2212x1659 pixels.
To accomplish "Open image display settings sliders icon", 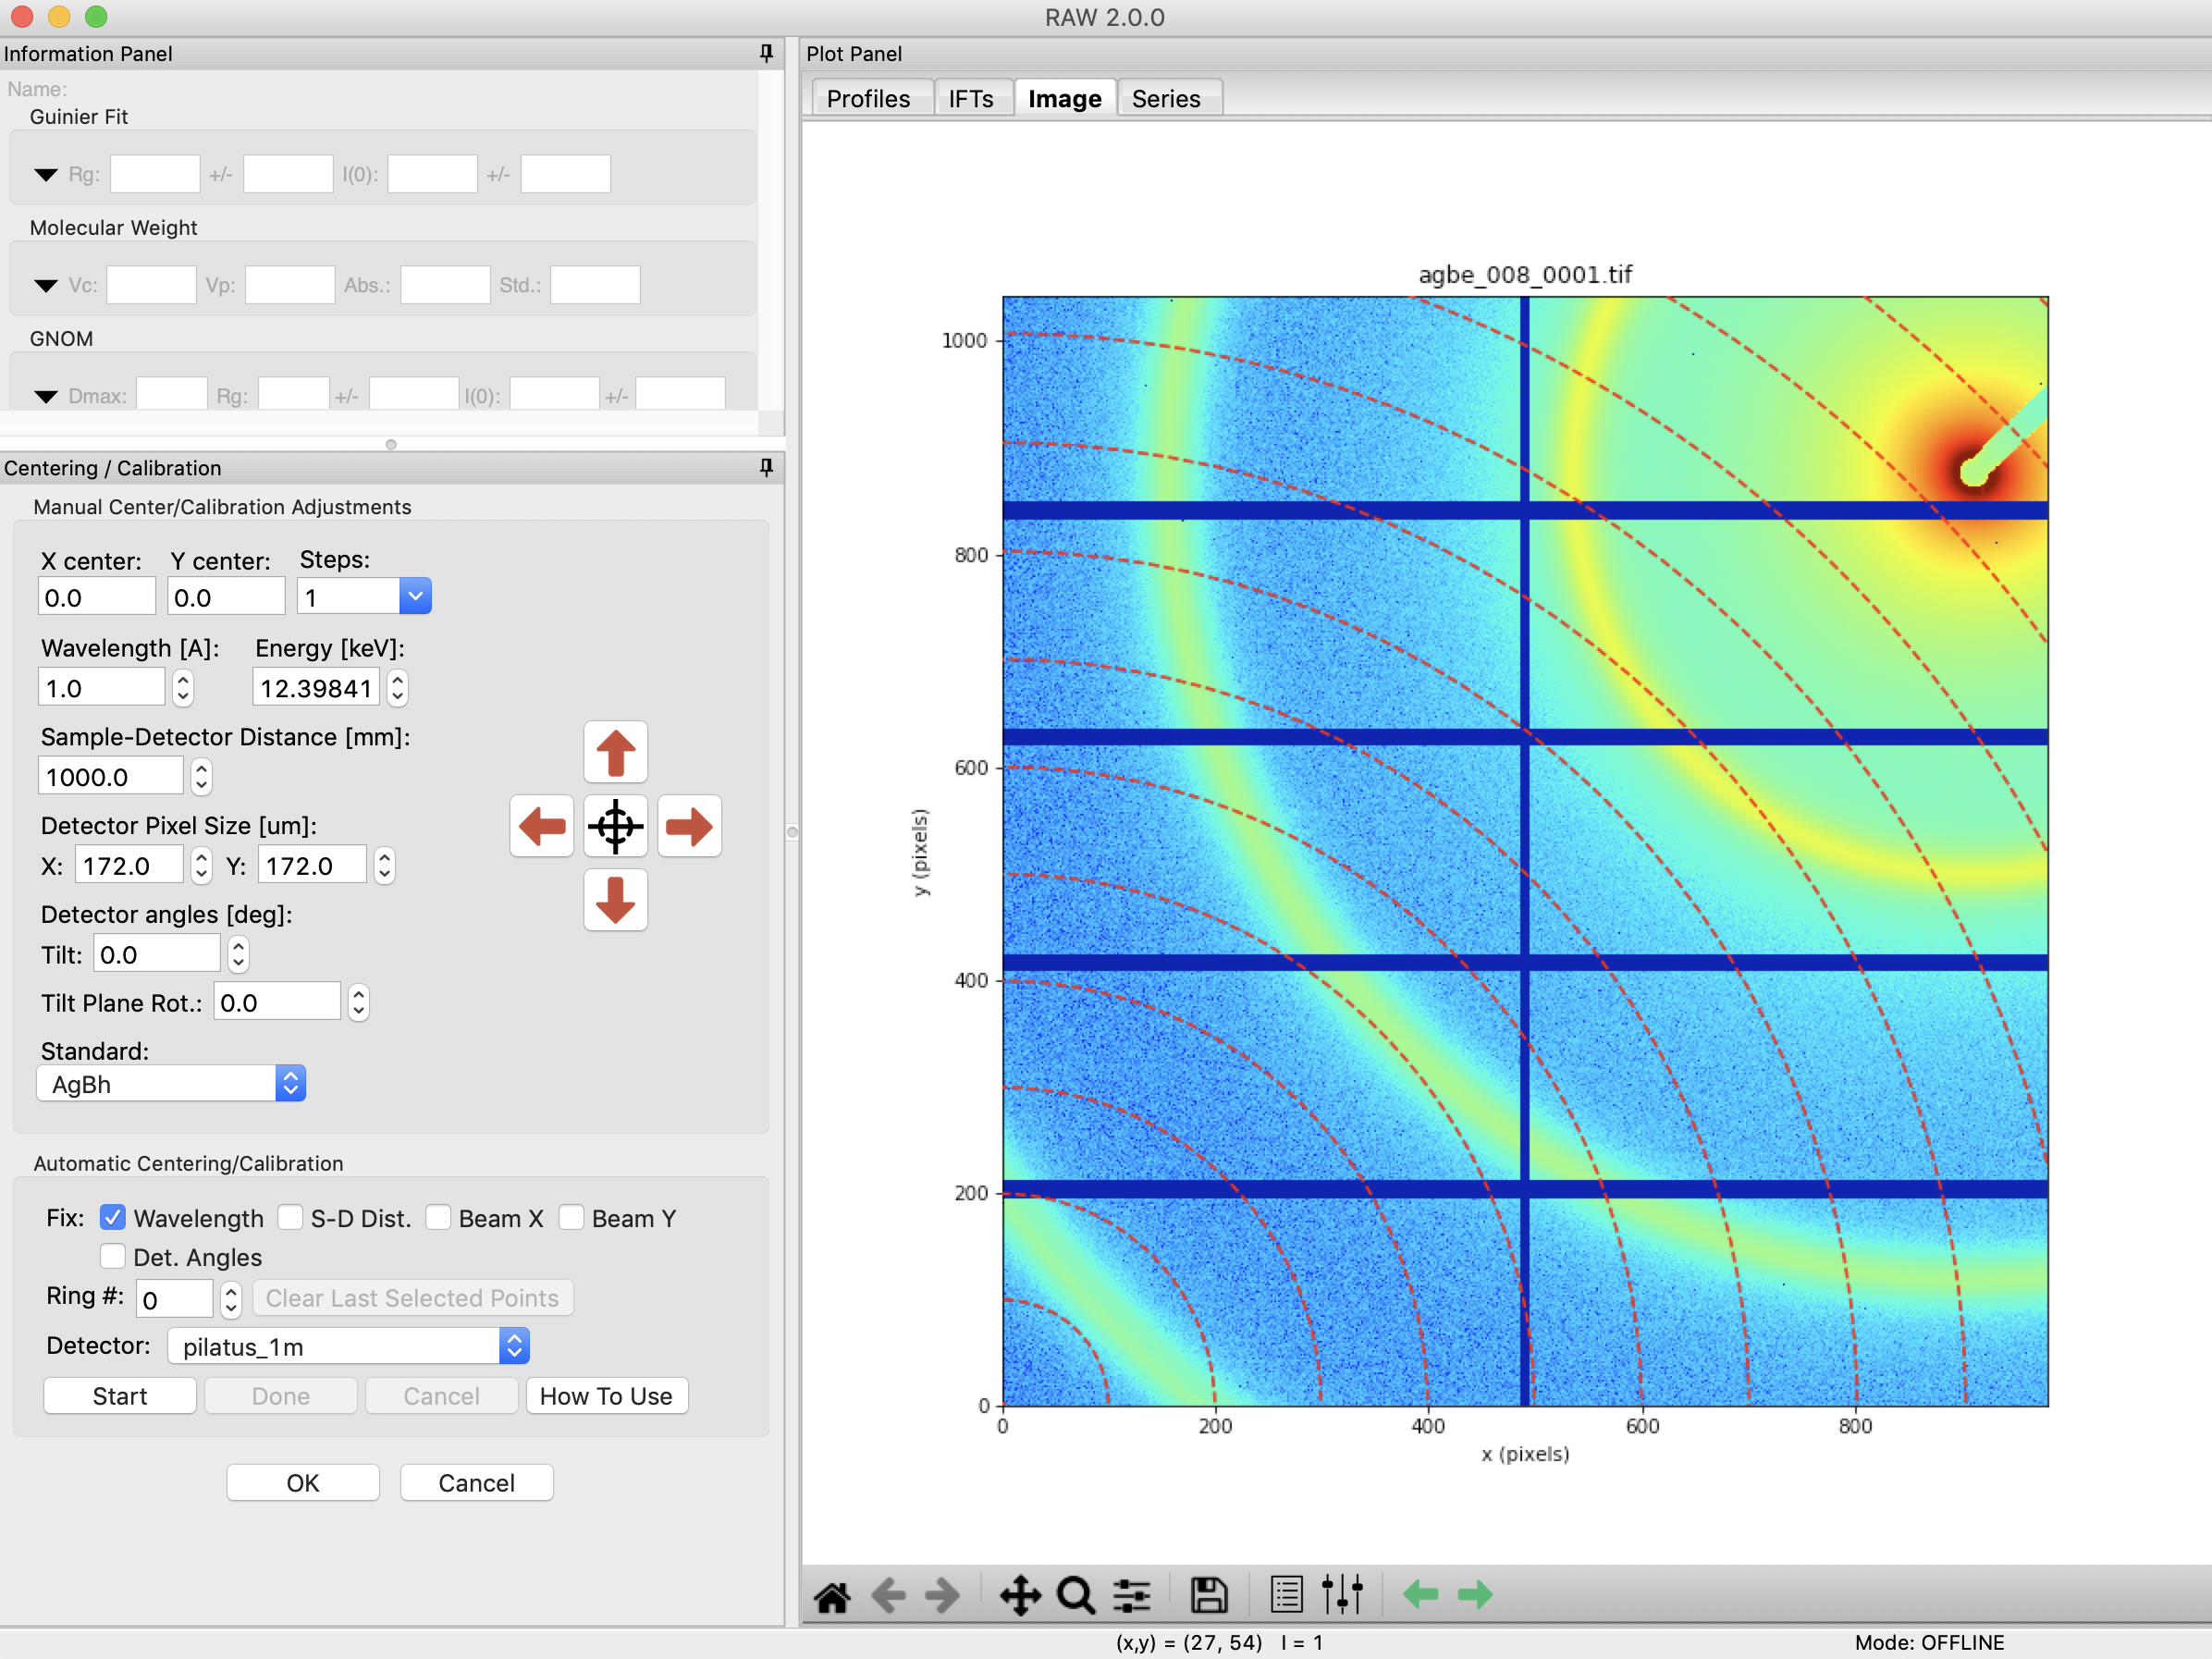I will click(1342, 1596).
